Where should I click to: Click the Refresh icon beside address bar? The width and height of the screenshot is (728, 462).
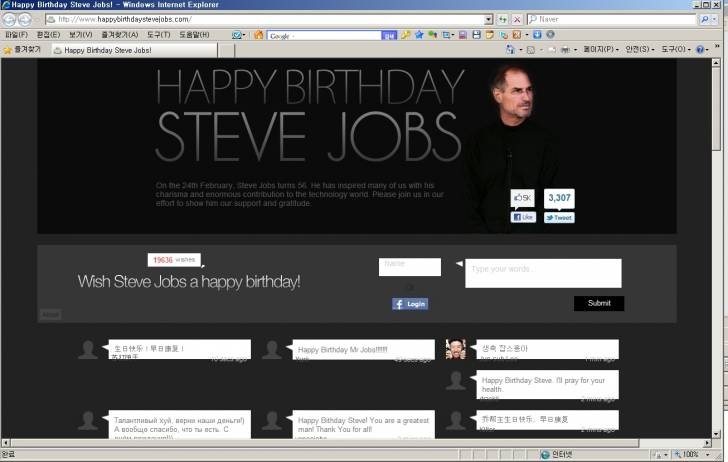[502, 20]
